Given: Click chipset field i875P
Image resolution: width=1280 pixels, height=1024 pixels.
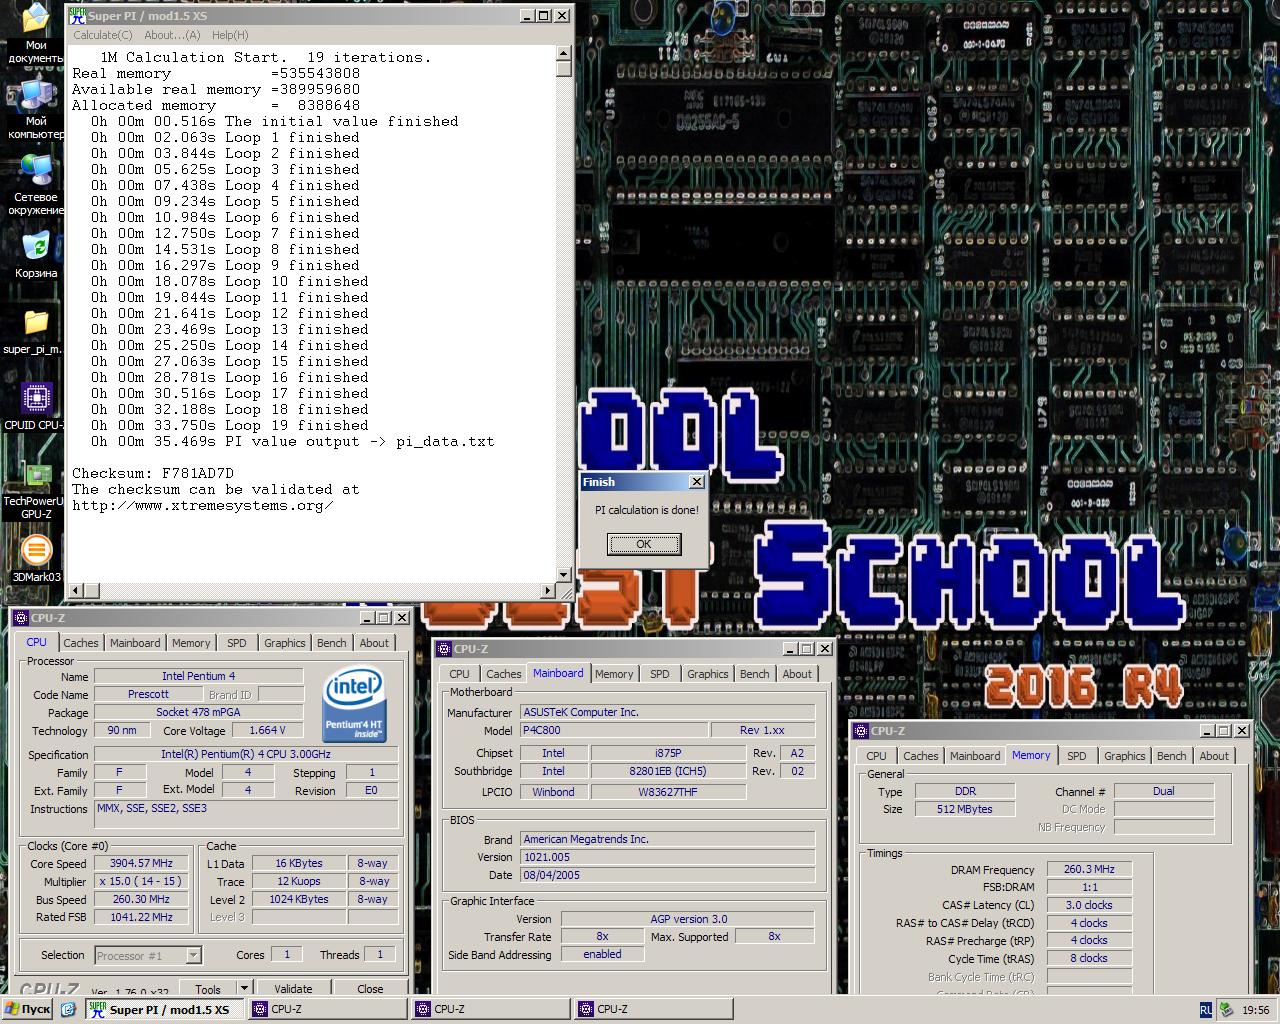Looking at the screenshot, I should tap(668, 753).
